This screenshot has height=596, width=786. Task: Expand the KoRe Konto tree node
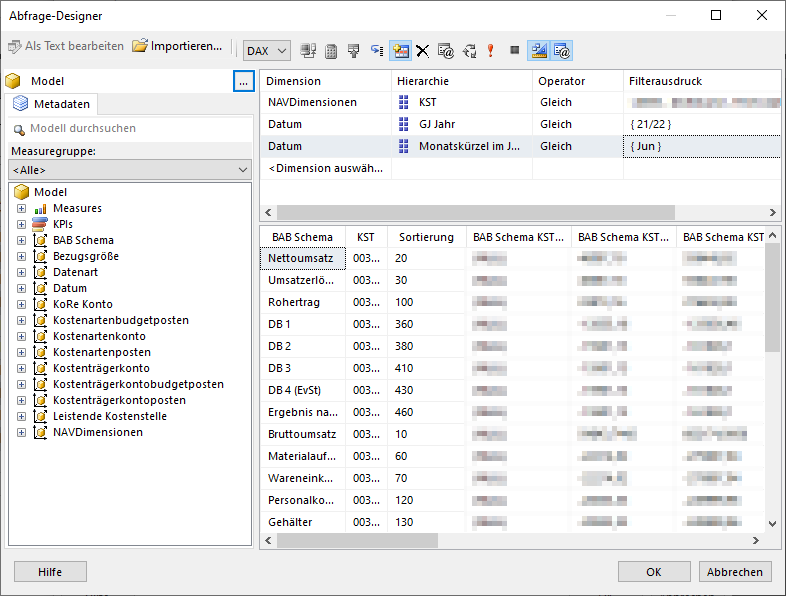(22, 304)
